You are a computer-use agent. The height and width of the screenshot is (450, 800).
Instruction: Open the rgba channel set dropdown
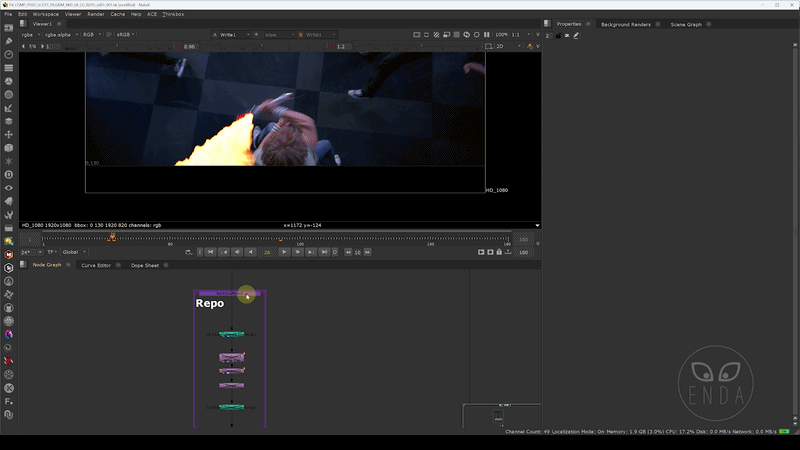click(31, 35)
